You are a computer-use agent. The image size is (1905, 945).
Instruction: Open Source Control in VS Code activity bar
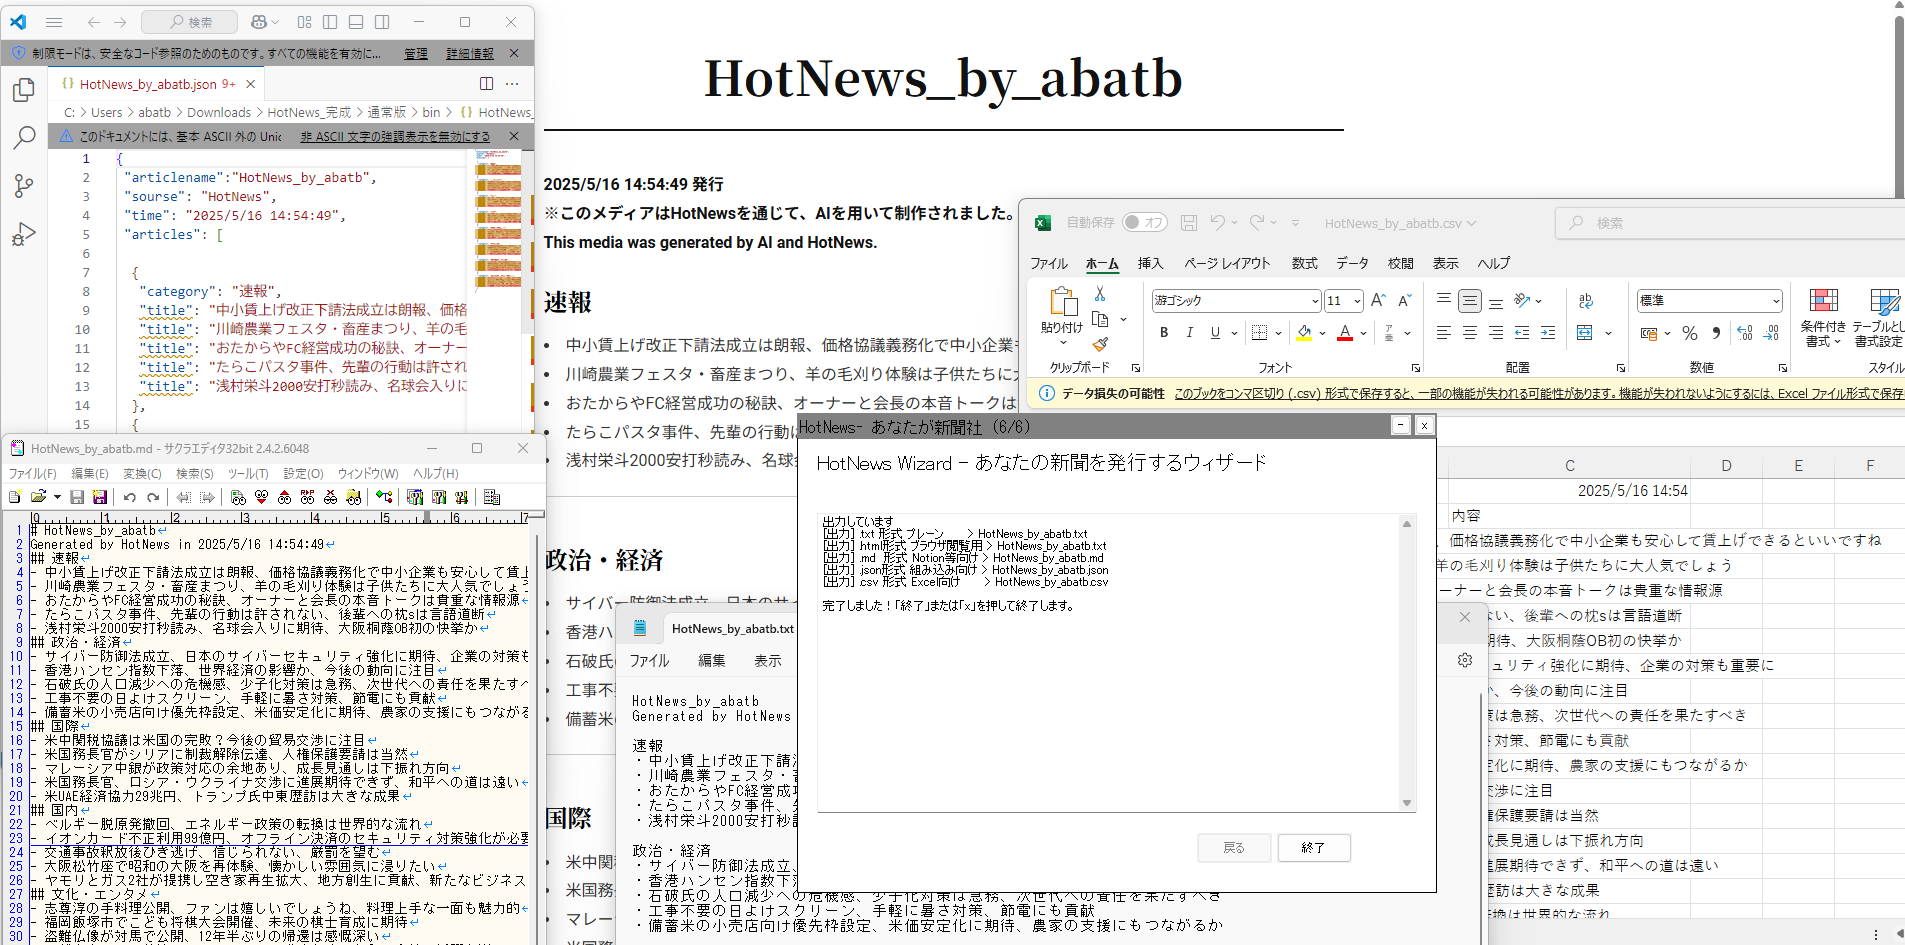click(24, 186)
